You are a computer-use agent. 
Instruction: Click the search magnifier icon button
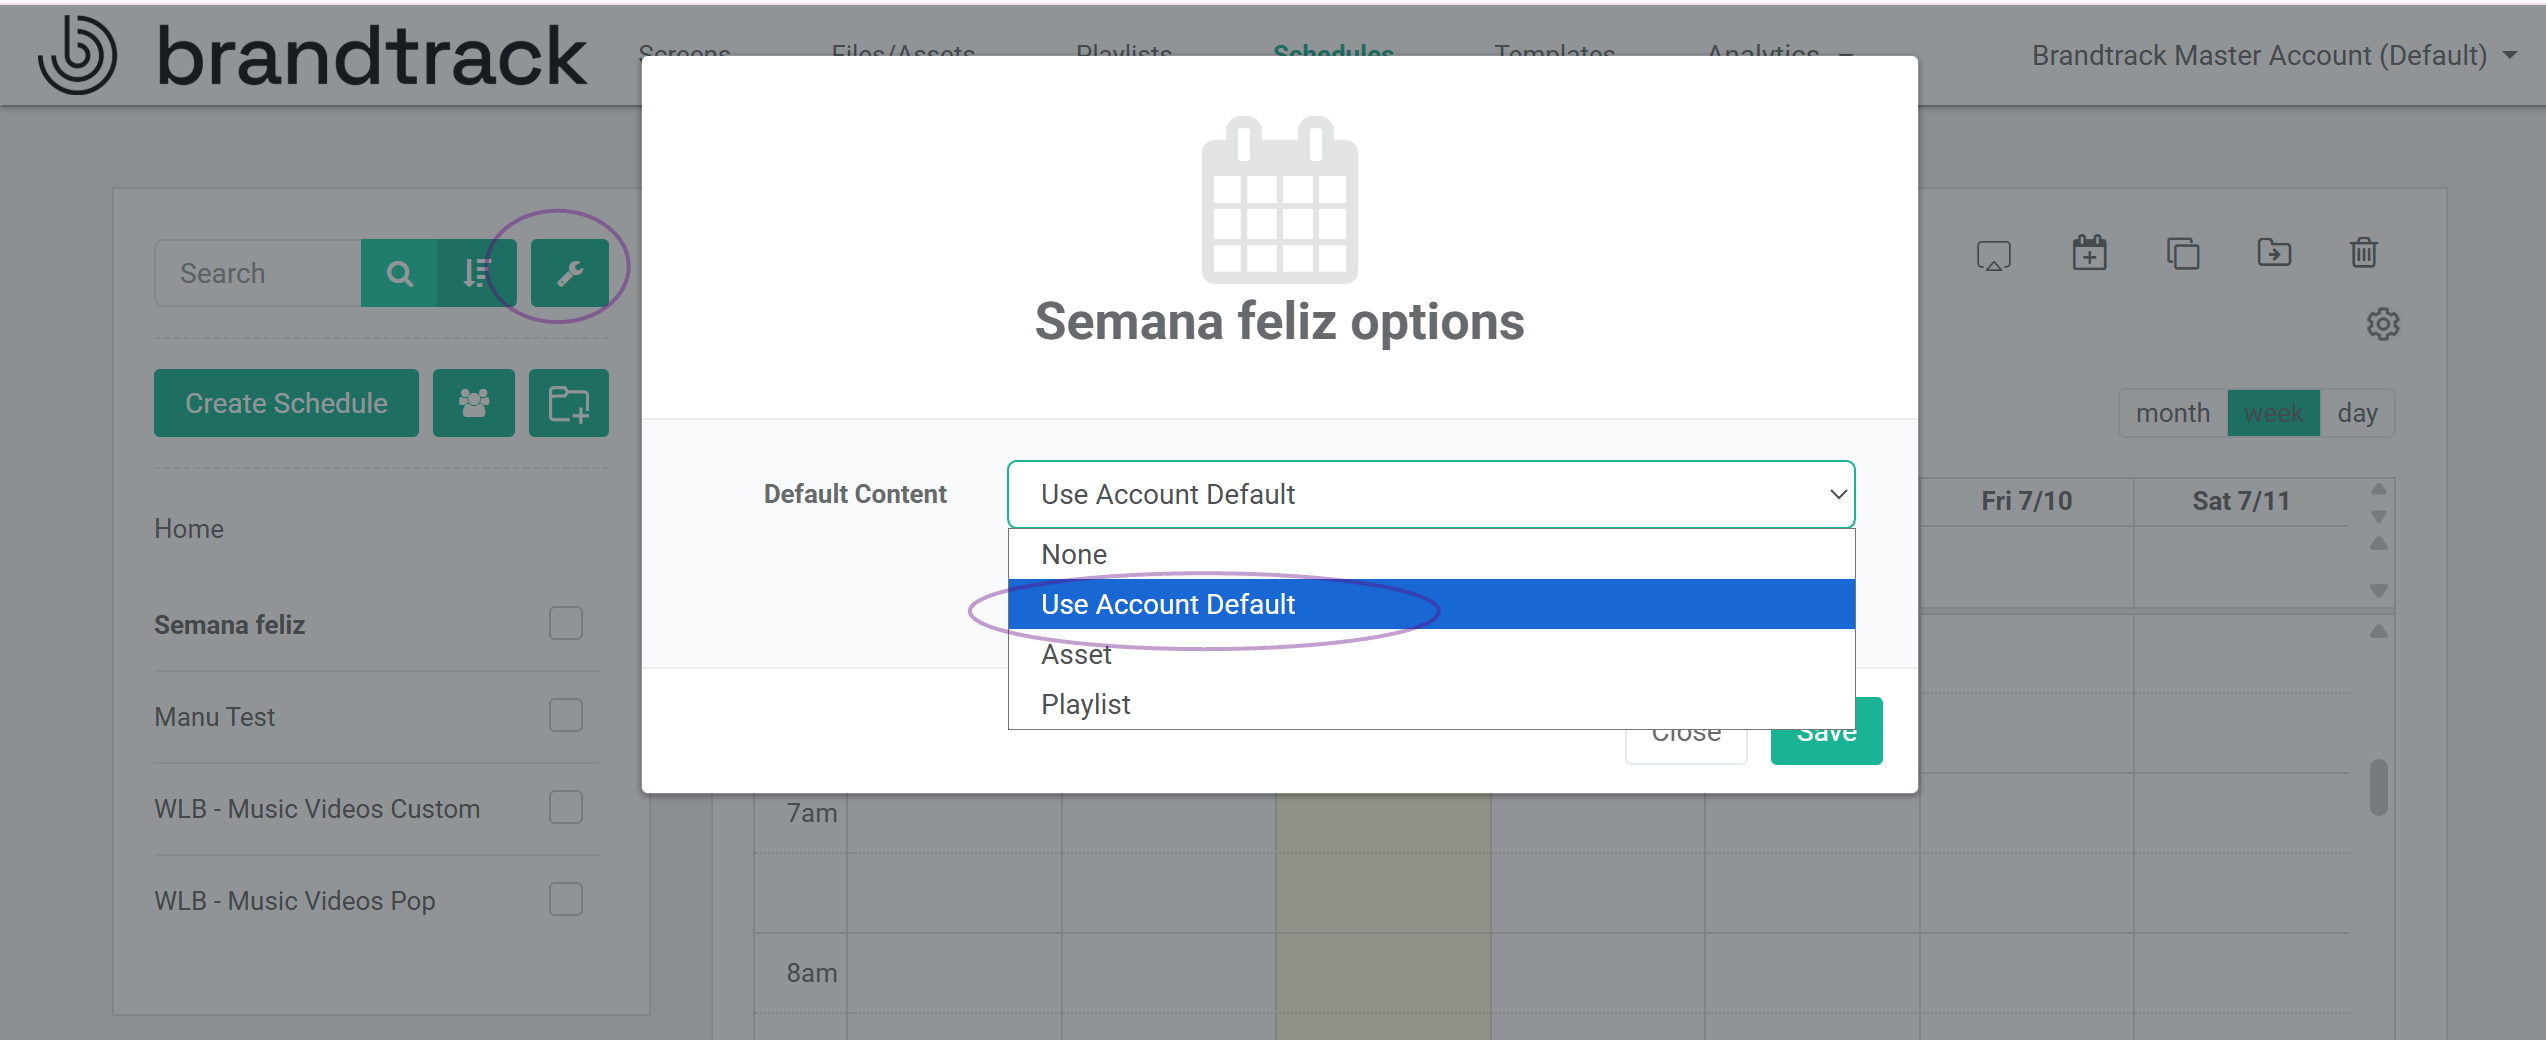(x=399, y=273)
